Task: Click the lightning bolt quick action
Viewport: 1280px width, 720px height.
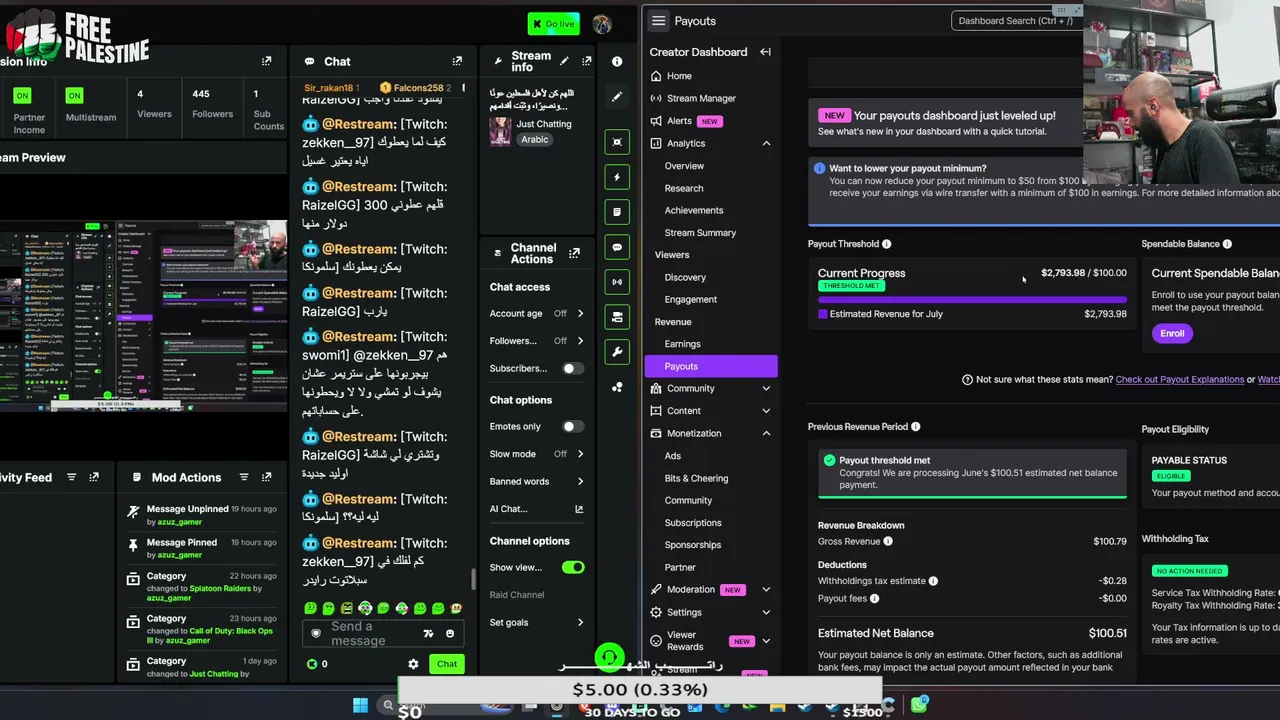Action: (x=617, y=177)
